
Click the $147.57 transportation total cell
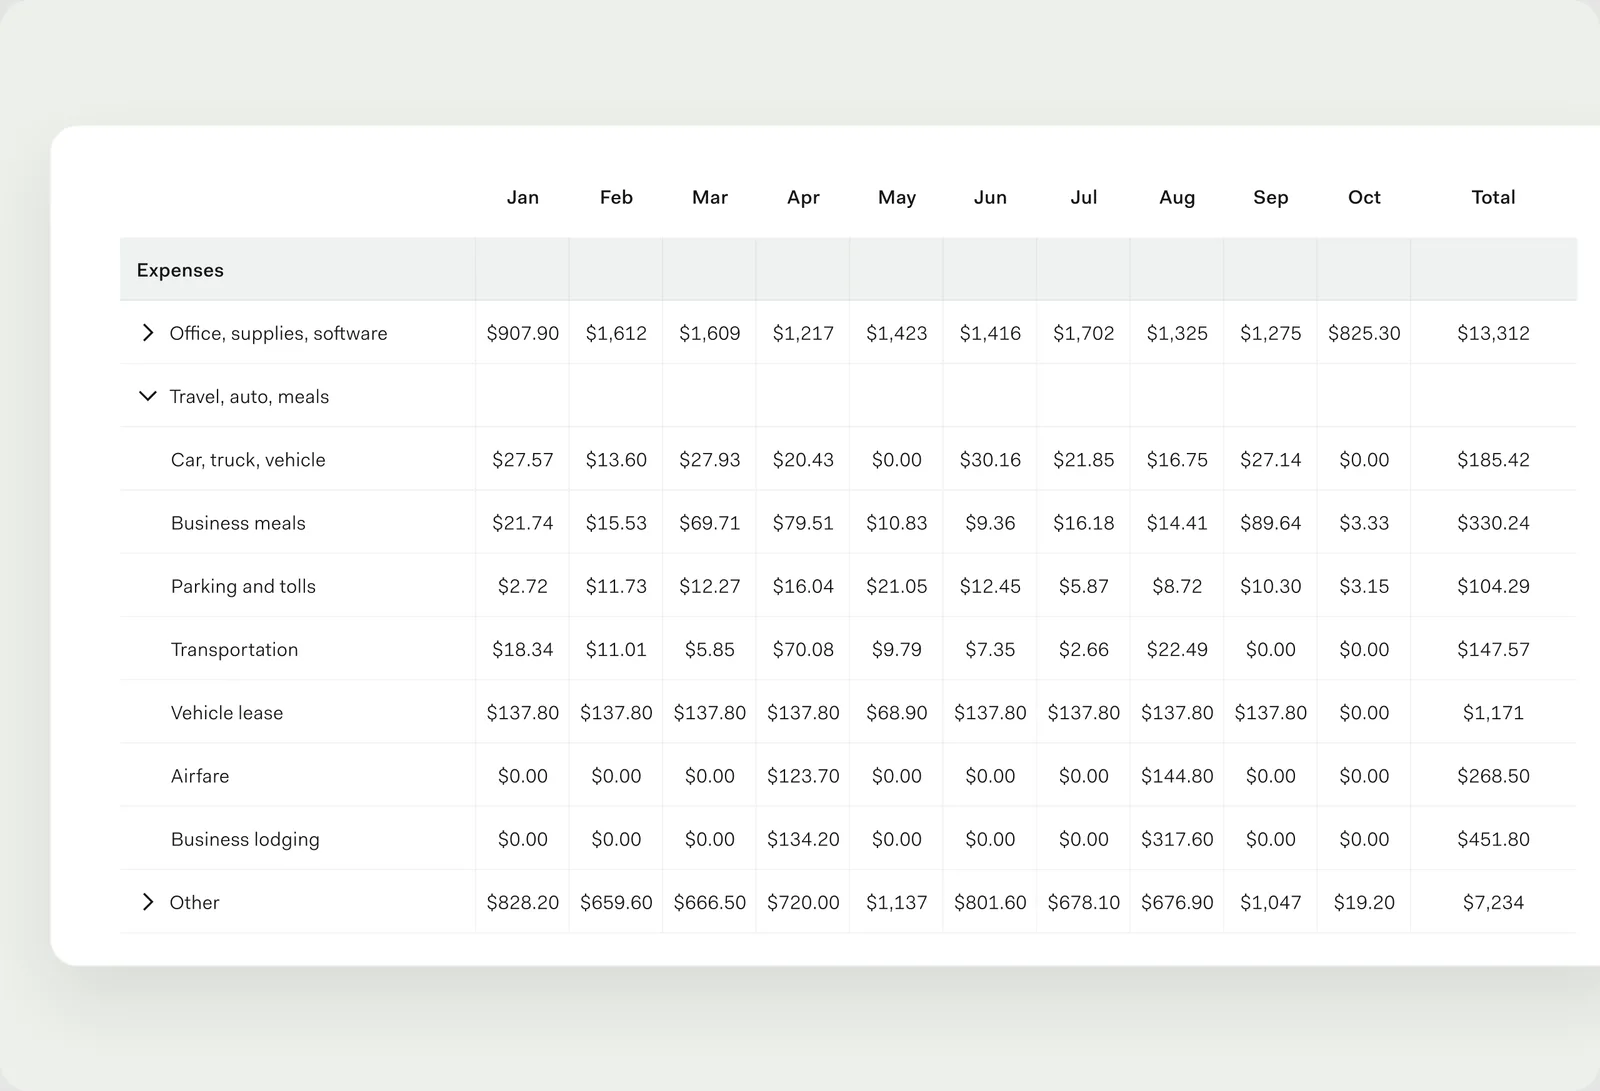1493,650
